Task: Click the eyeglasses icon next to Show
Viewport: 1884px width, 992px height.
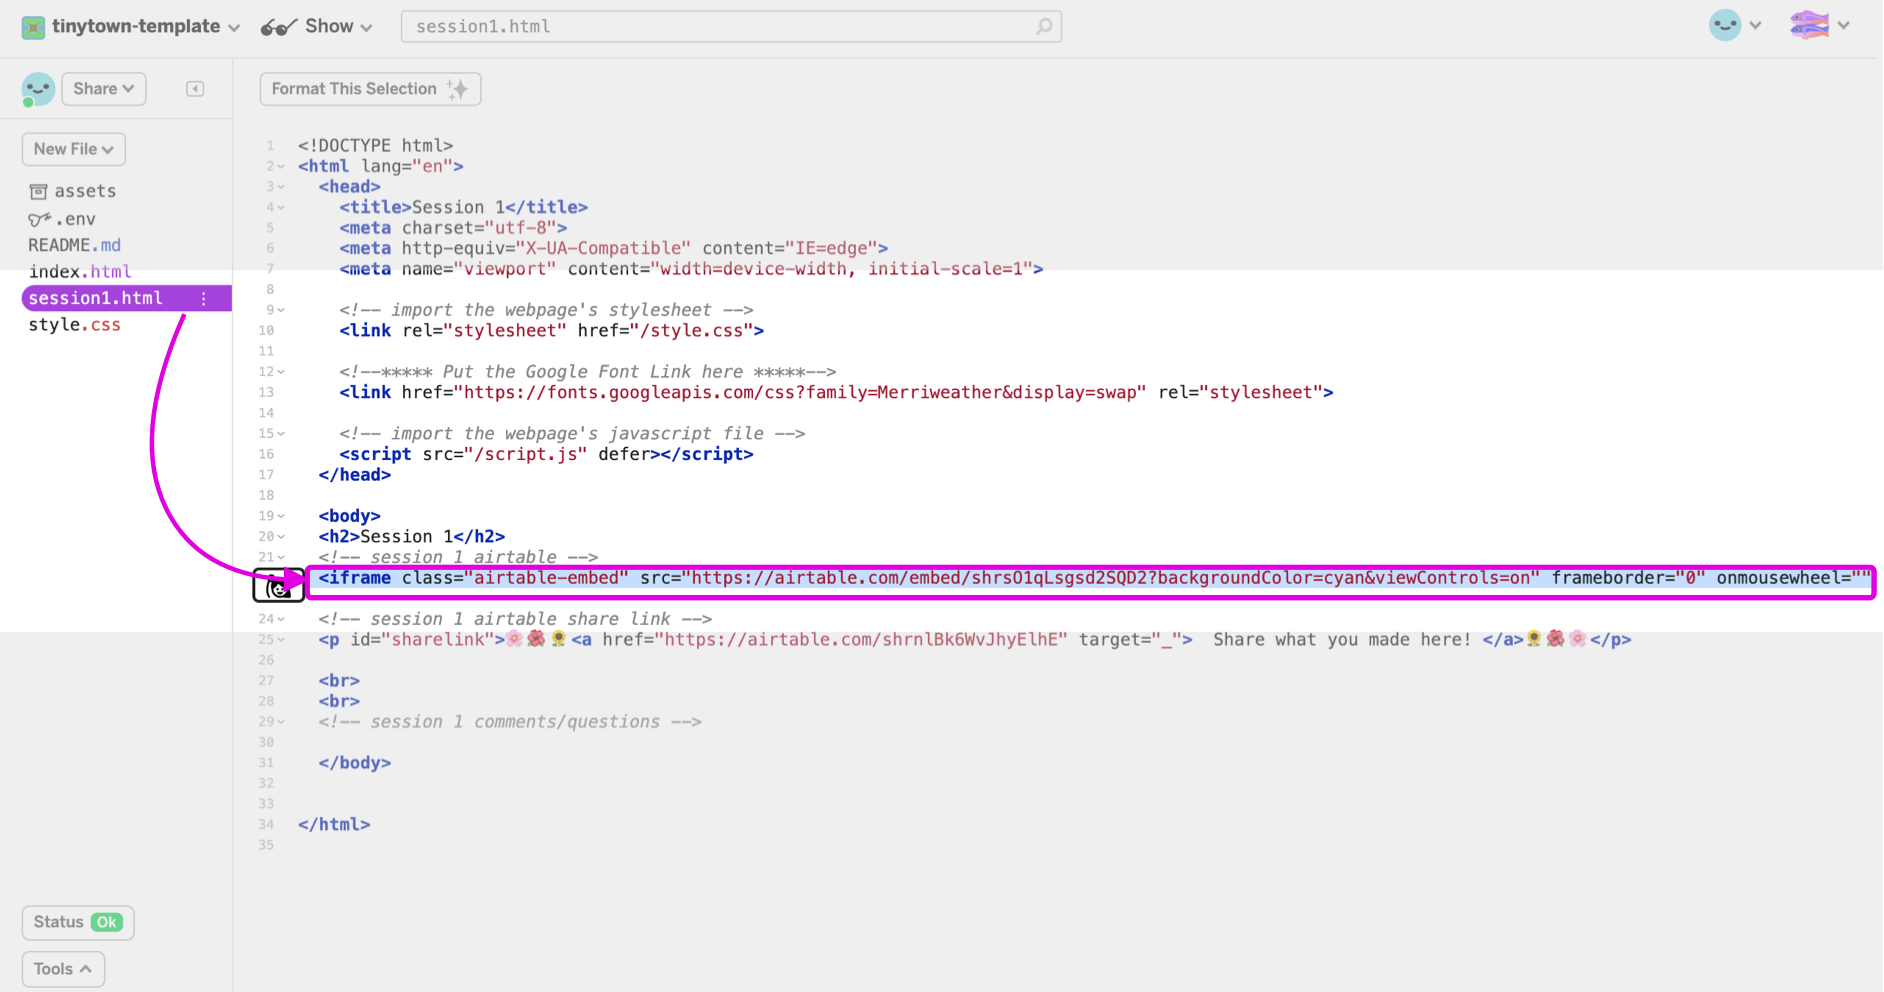Action: tap(277, 26)
